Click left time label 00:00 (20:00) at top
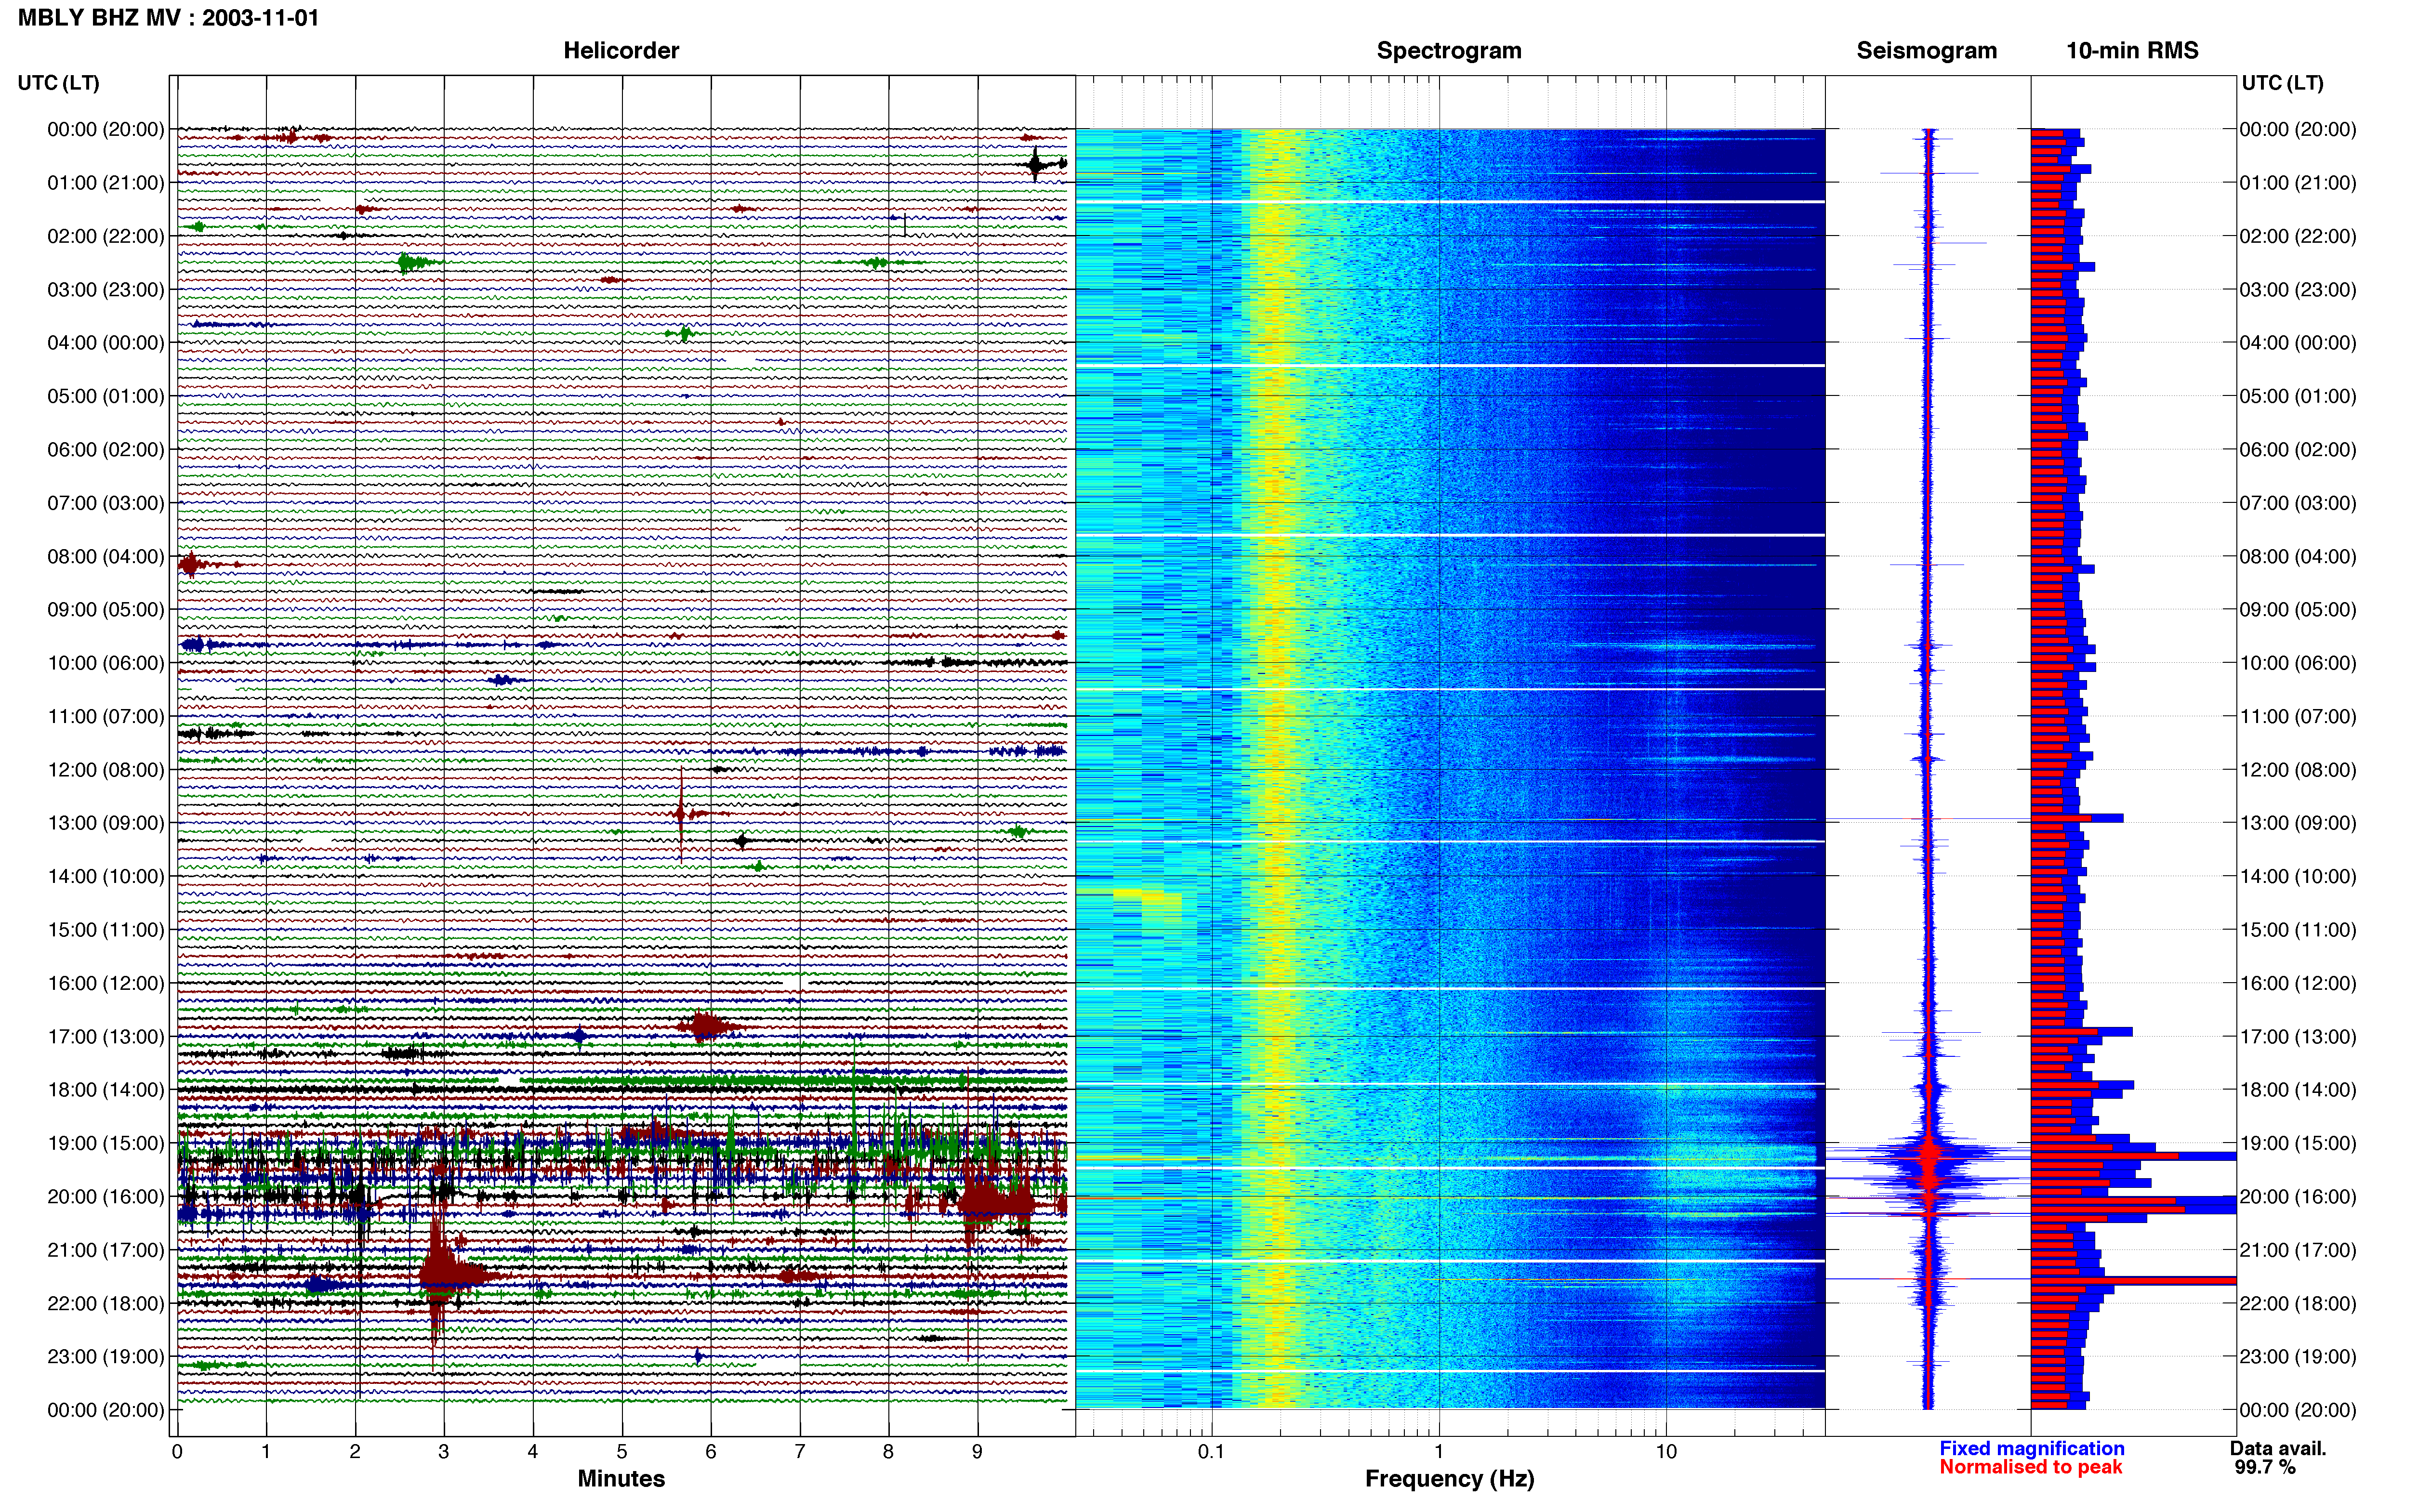This screenshot has height=1512, width=2418. (105, 129)
